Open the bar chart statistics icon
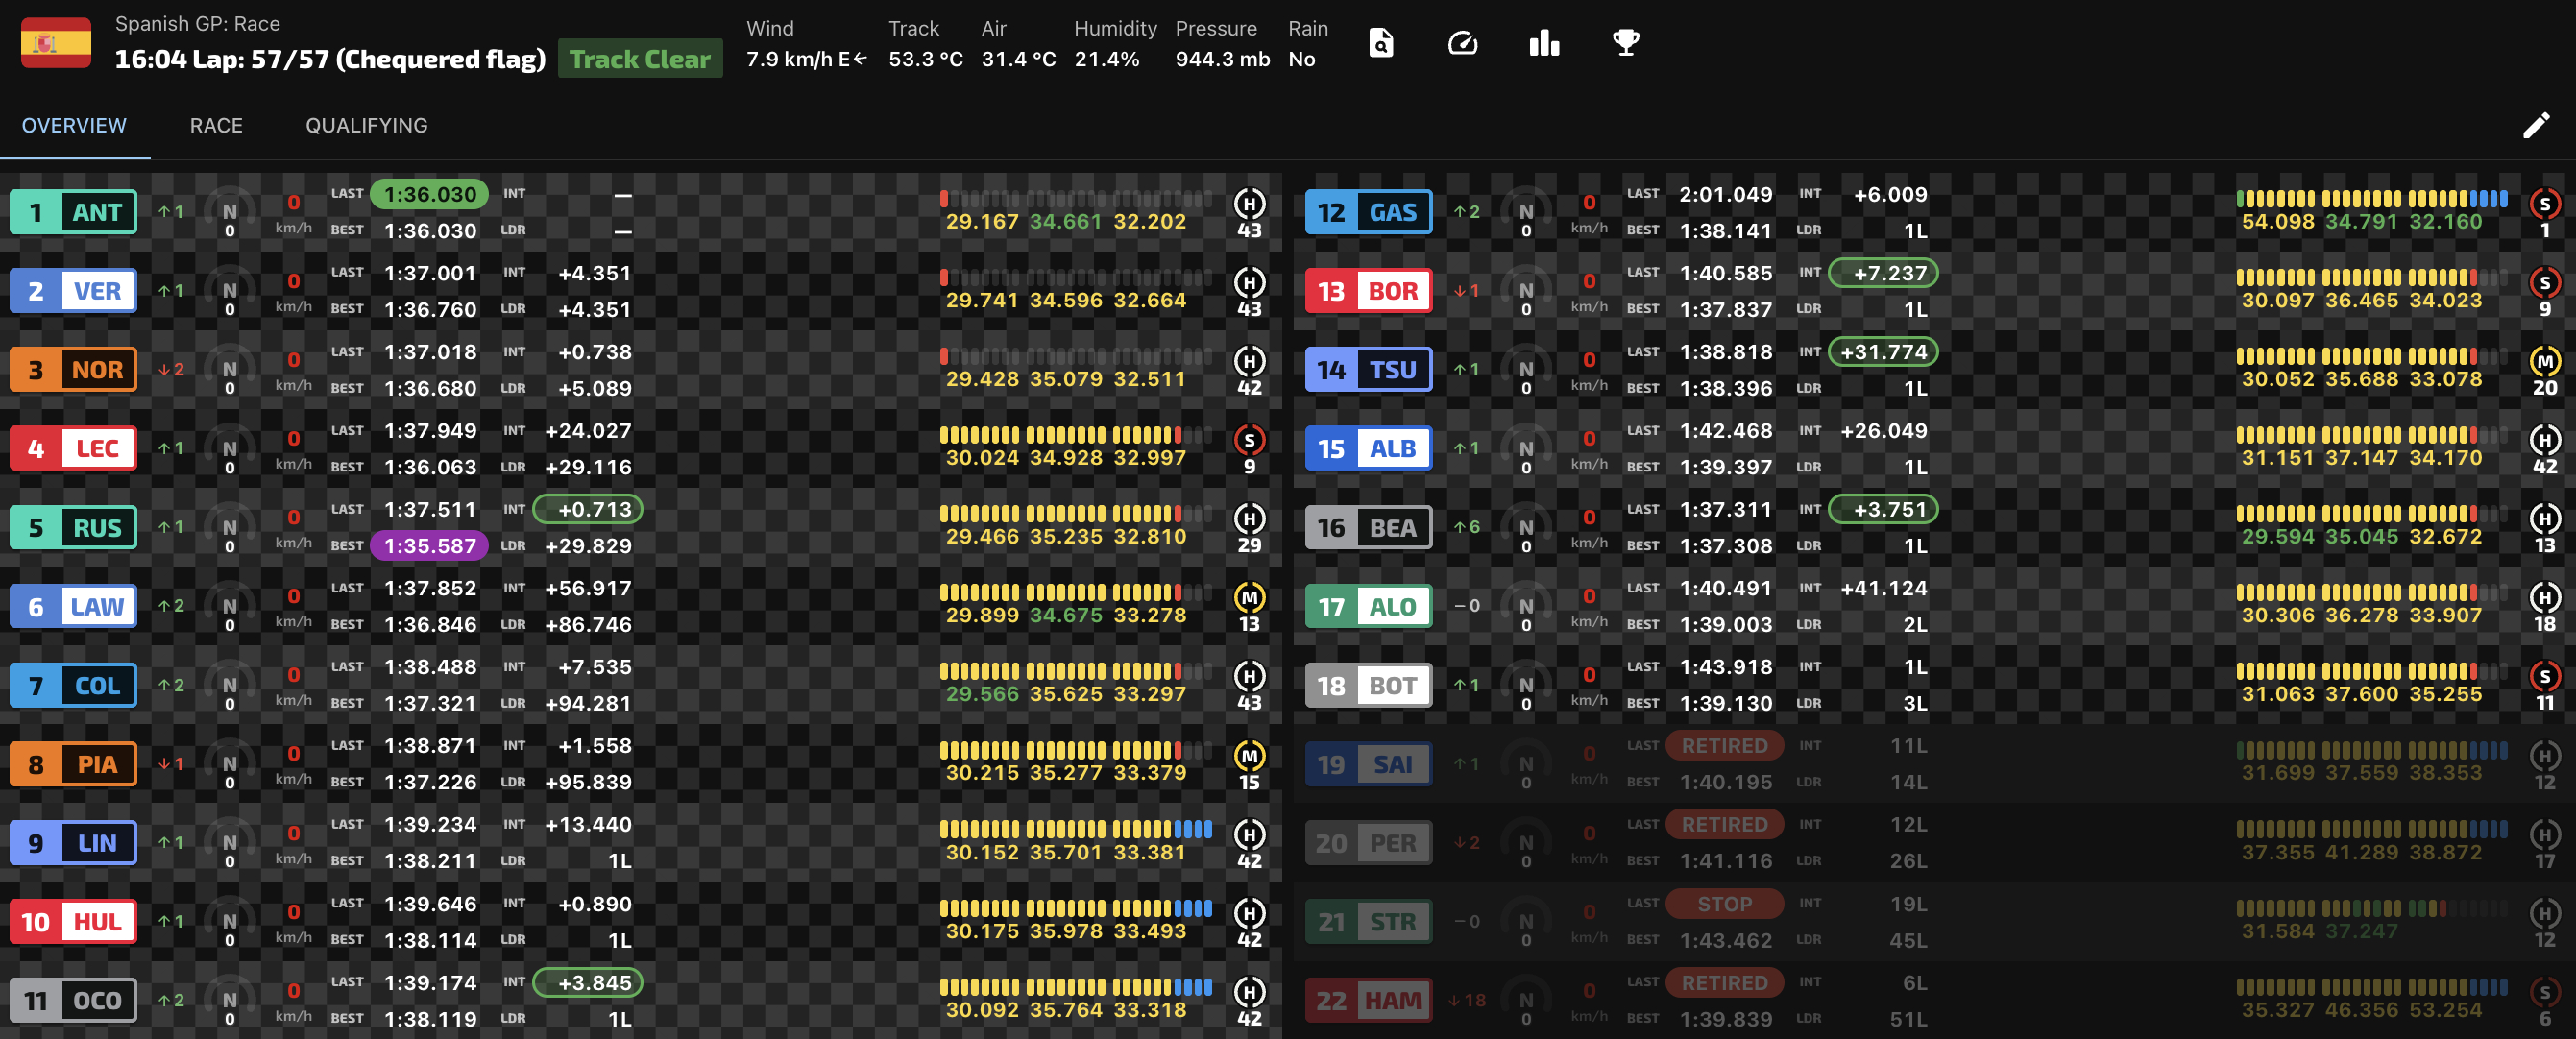The width and height of the screenshot is (2576, 1039). point(1545,43)
